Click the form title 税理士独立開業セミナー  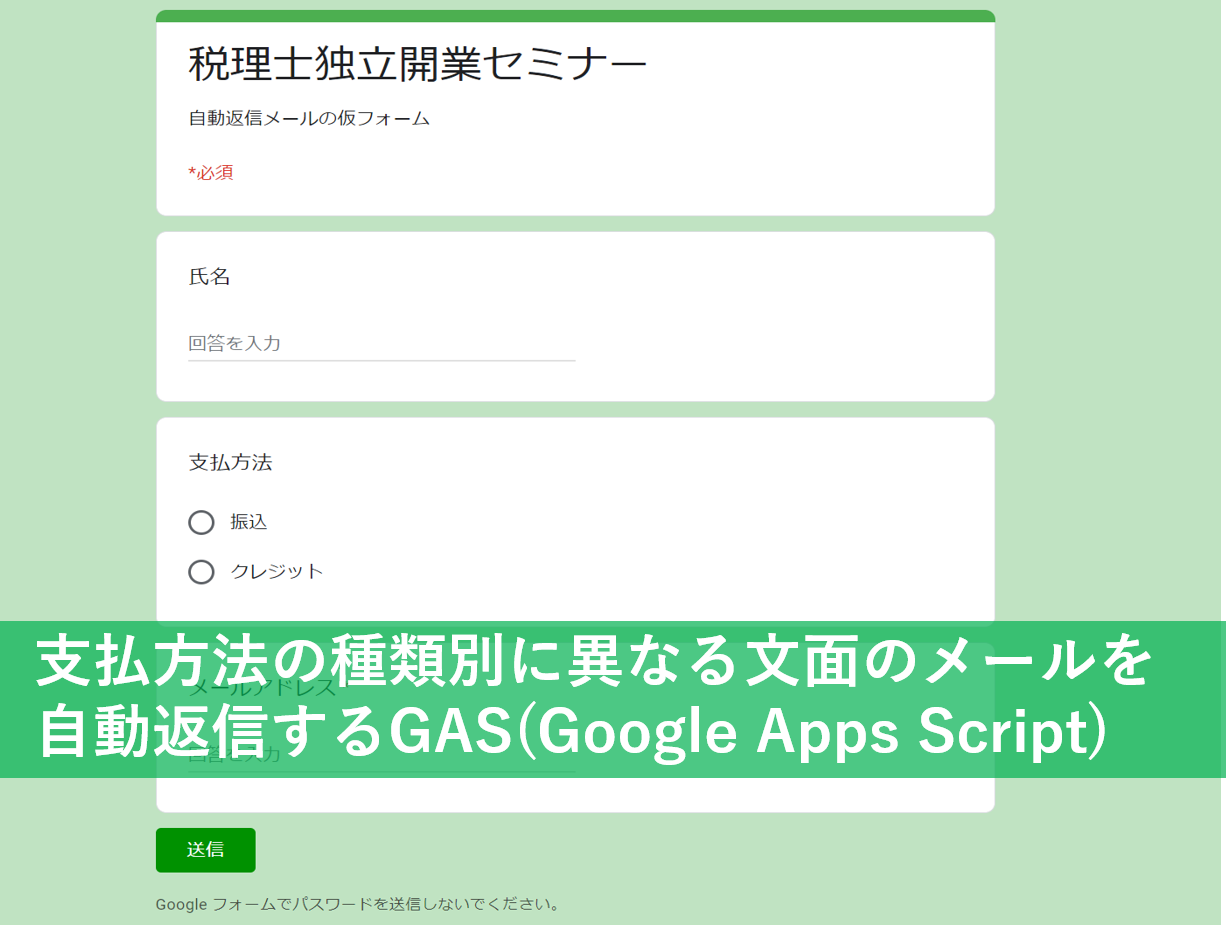click(x=417, y=66)
